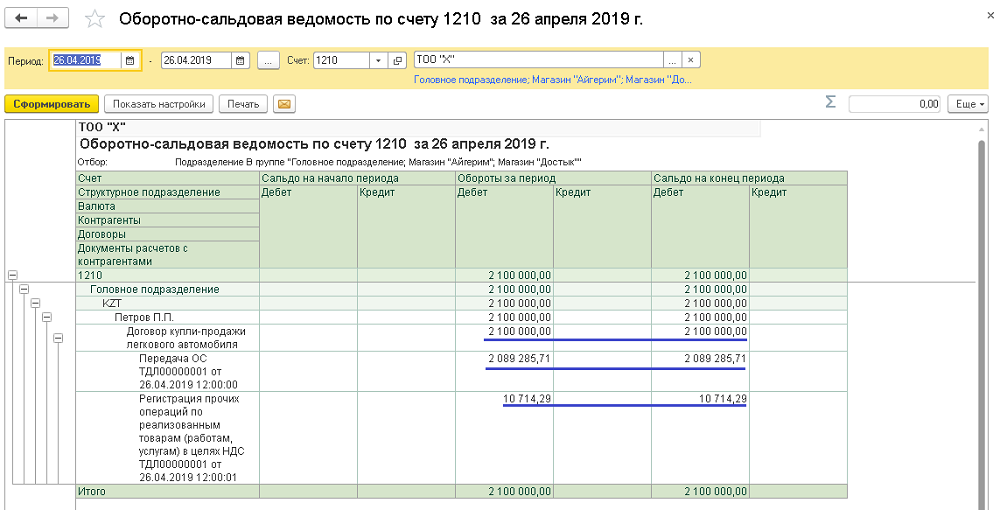Collapse the KZT currency group
Screen dimensions: 1000x510
[35, 303]
